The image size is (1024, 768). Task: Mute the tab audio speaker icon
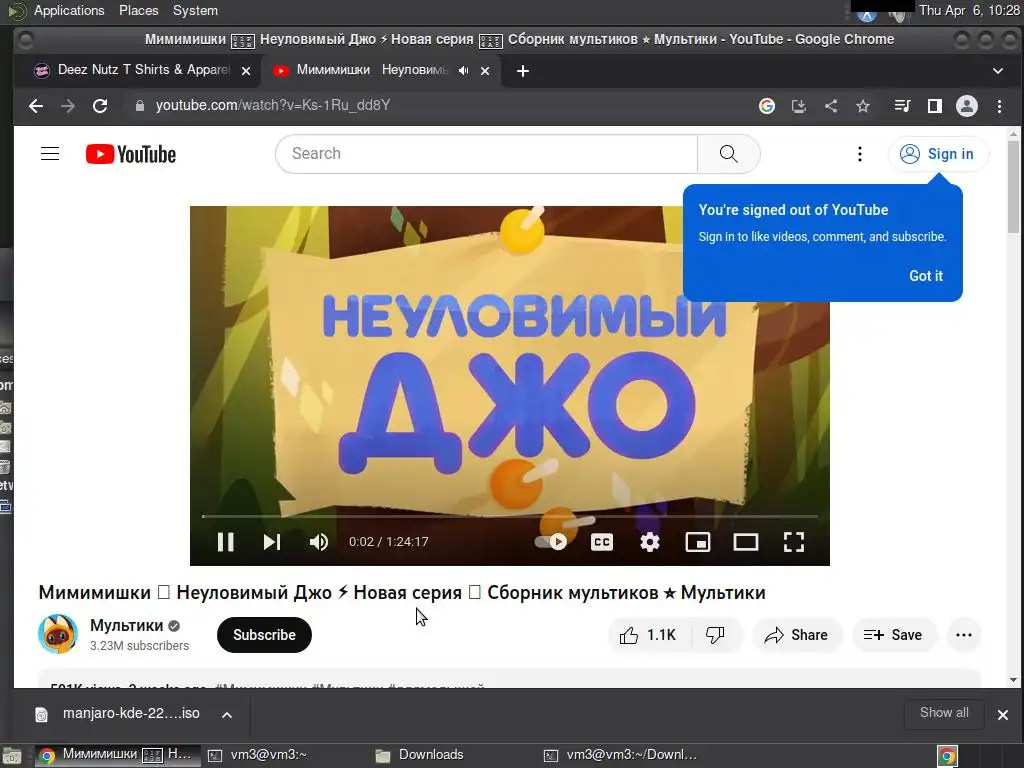pos(463,71)
